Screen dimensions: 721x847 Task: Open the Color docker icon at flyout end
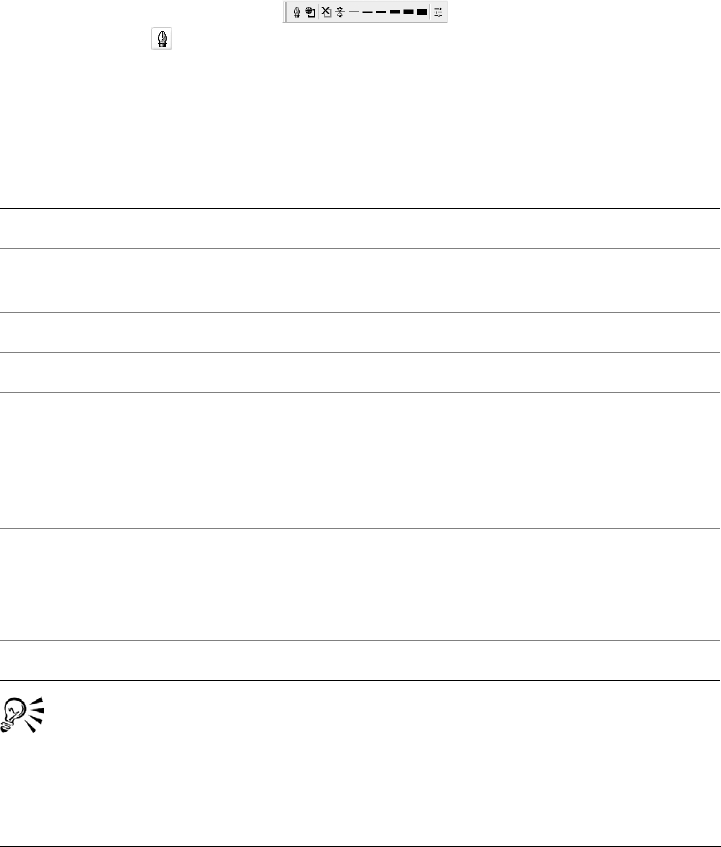(x=438, y=12)
